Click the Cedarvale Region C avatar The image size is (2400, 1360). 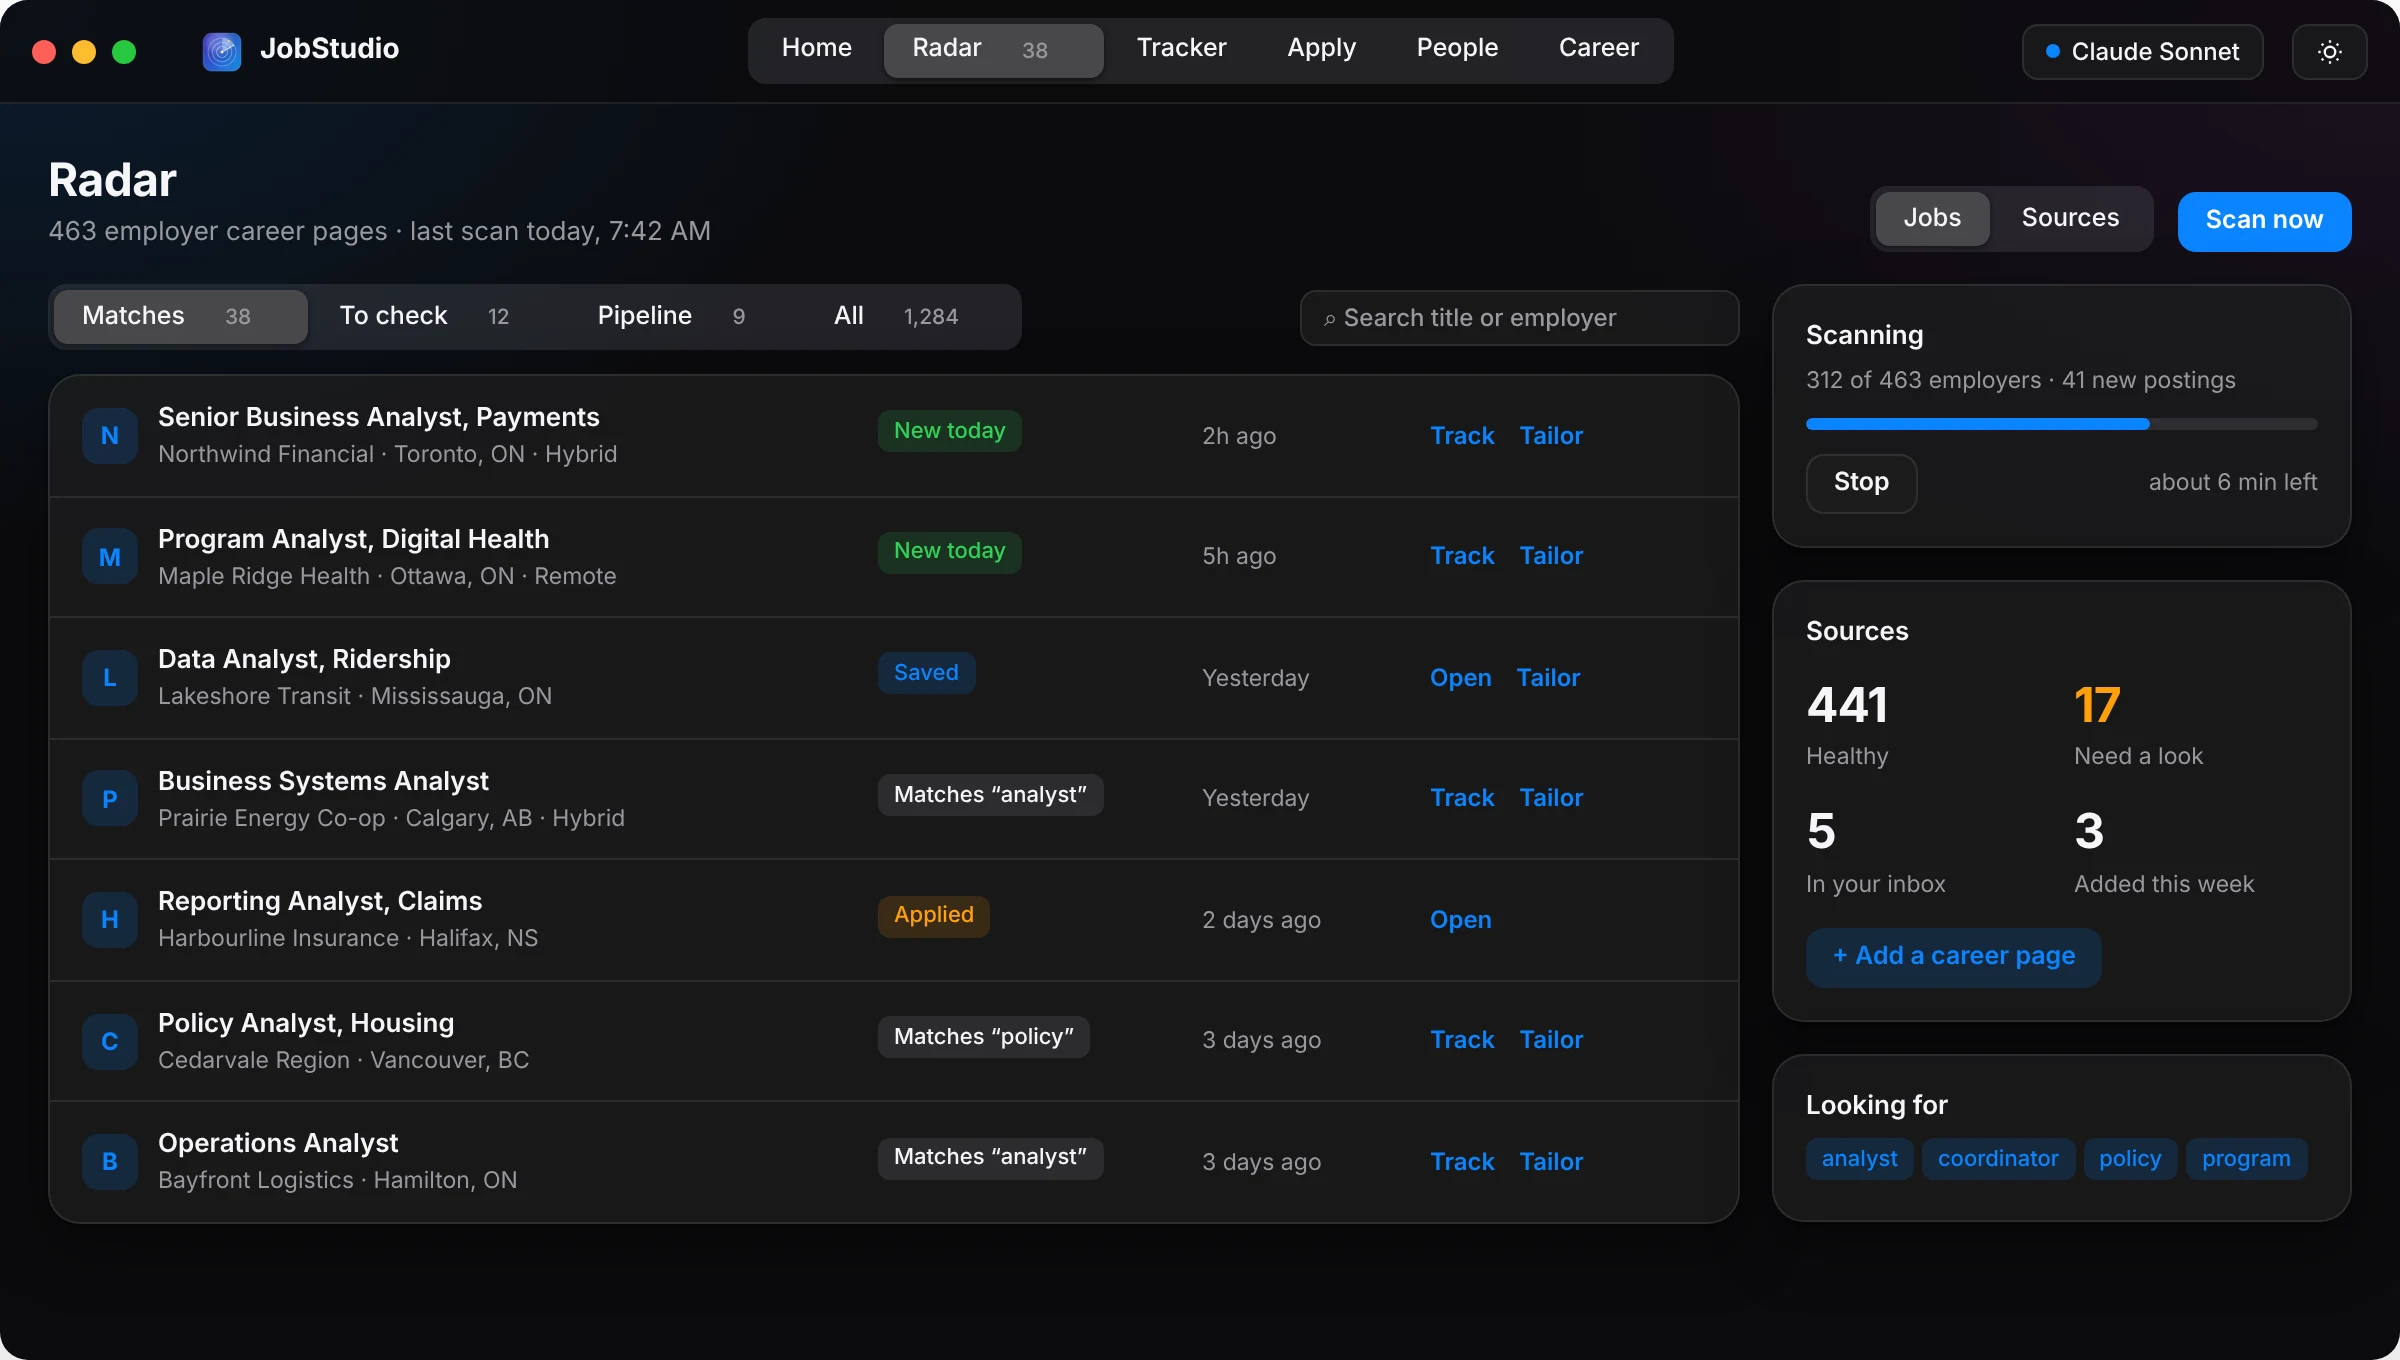point(110,1041)
